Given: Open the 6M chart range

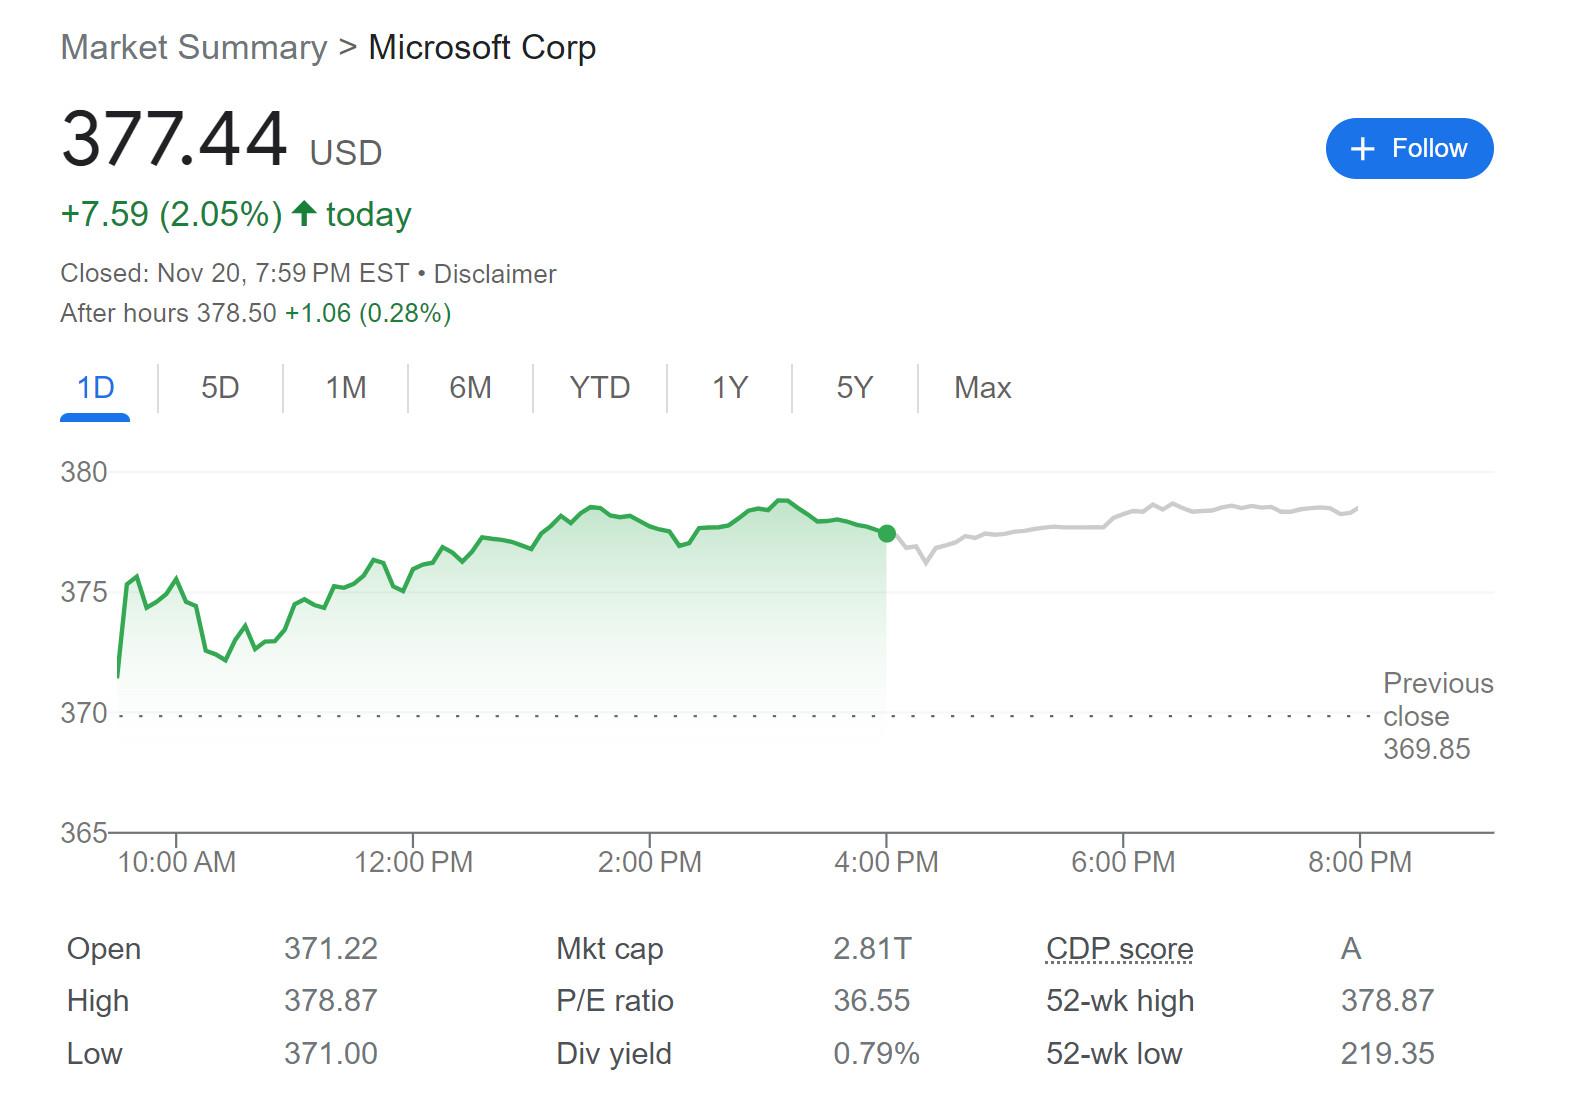Looking at the screenshot, I should pos(470,388).
